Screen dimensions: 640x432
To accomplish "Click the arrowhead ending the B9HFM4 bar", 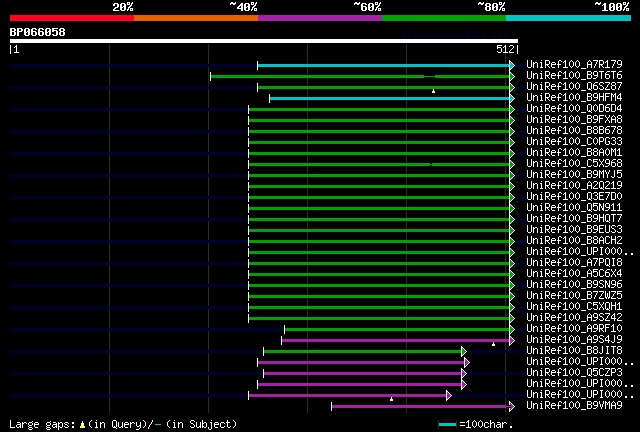I will [x=512, y=98].
